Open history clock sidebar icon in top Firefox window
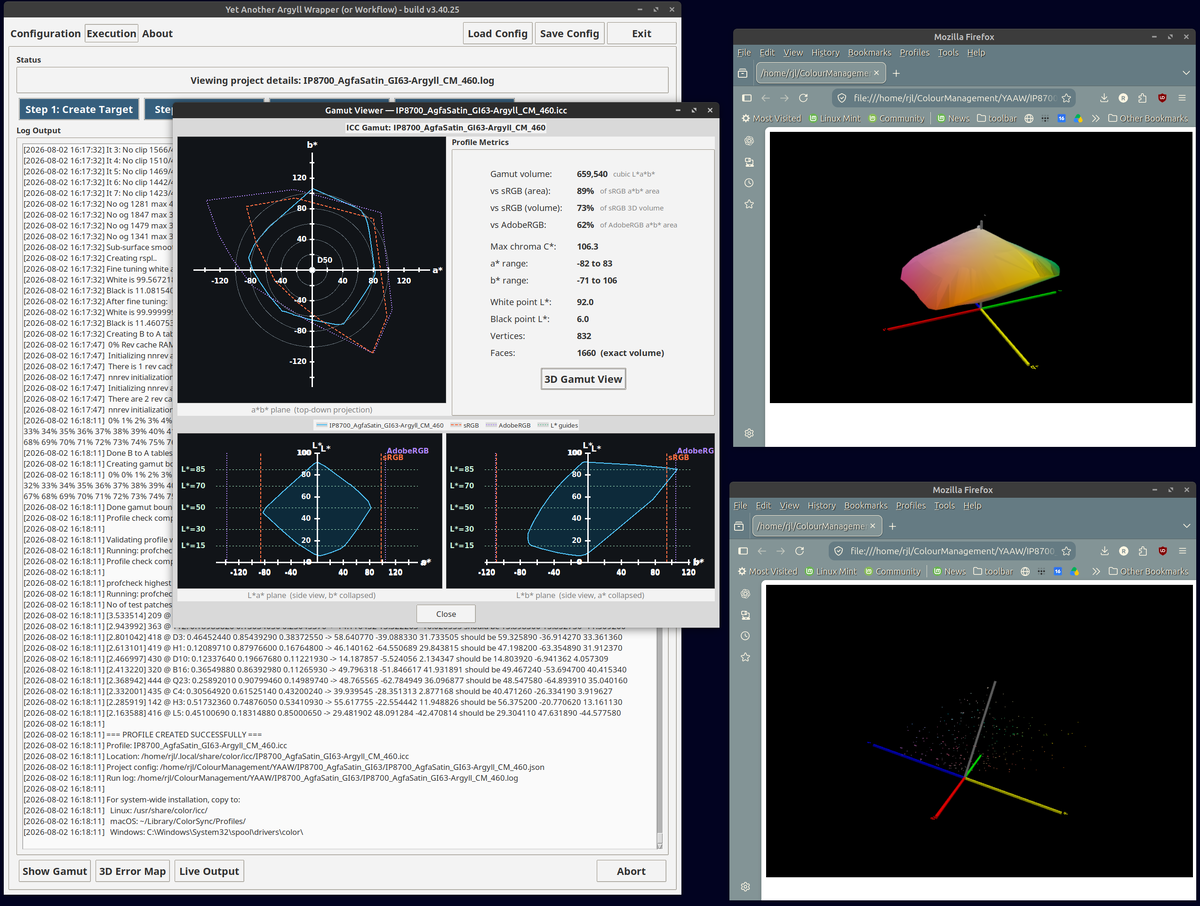This screenshot has height=906, width=1200. [x=748, y=183]
